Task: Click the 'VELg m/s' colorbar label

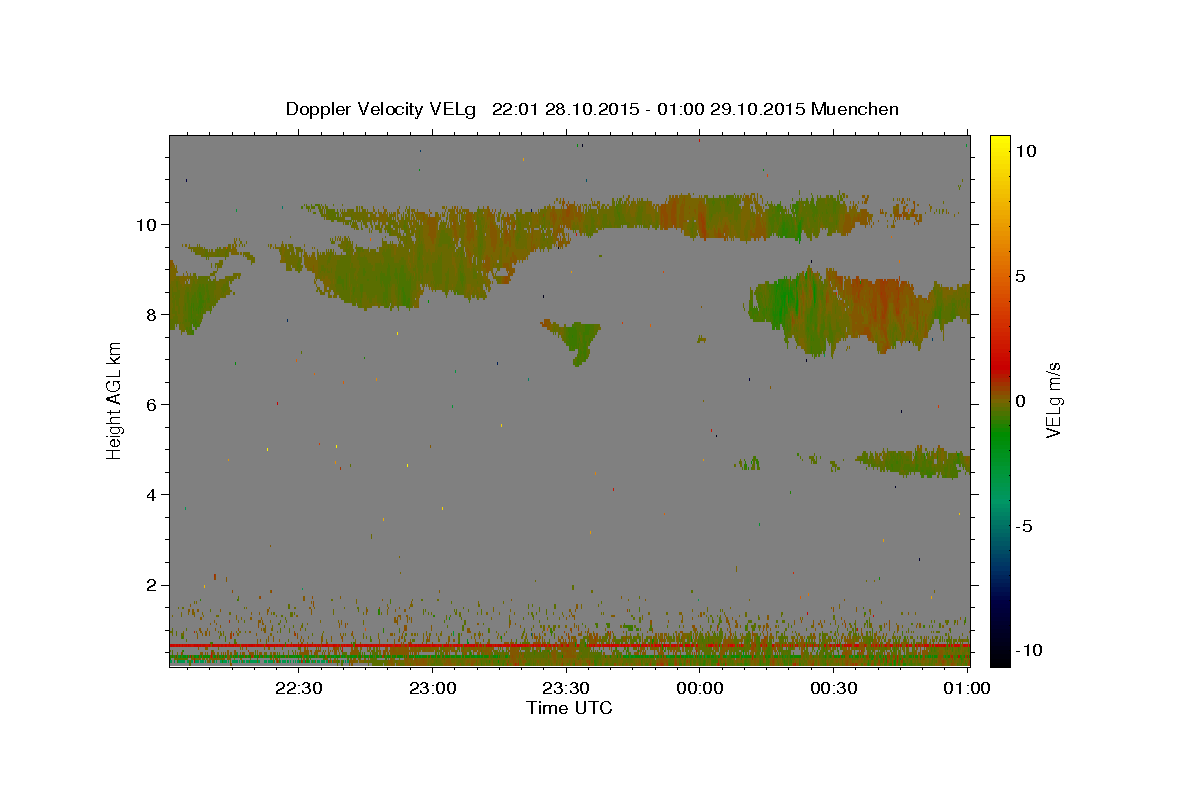Action: pos(1052,399)
